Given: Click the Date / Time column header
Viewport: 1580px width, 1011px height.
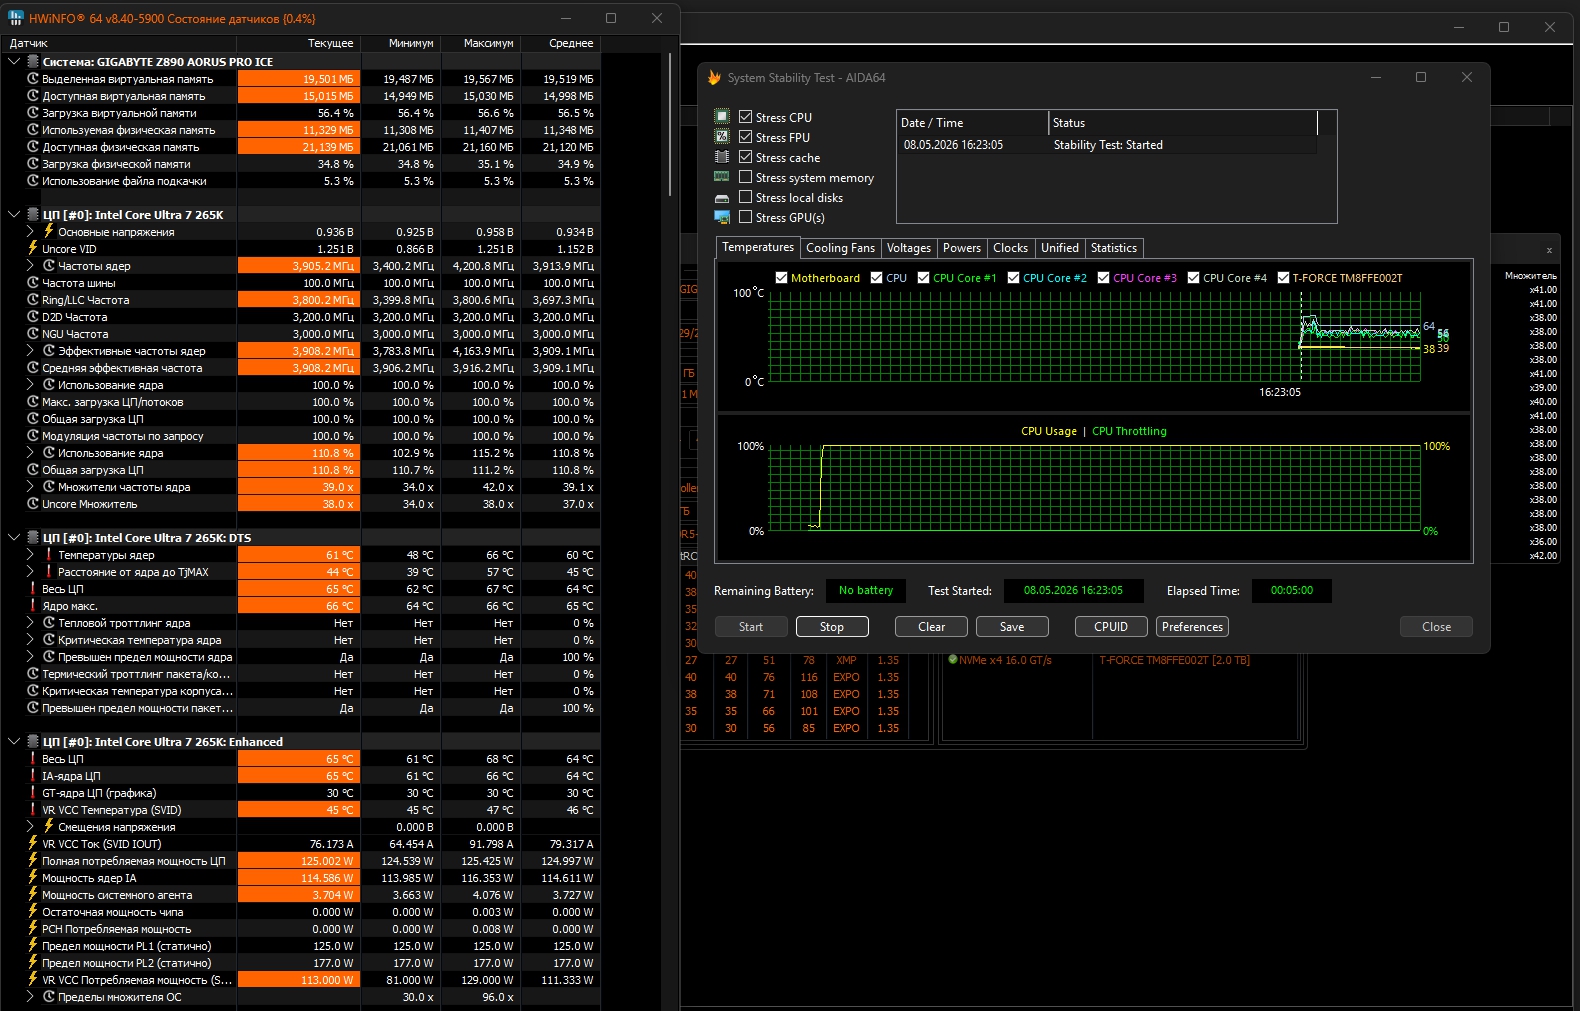Looking at the screenshot, I should 973,123.
